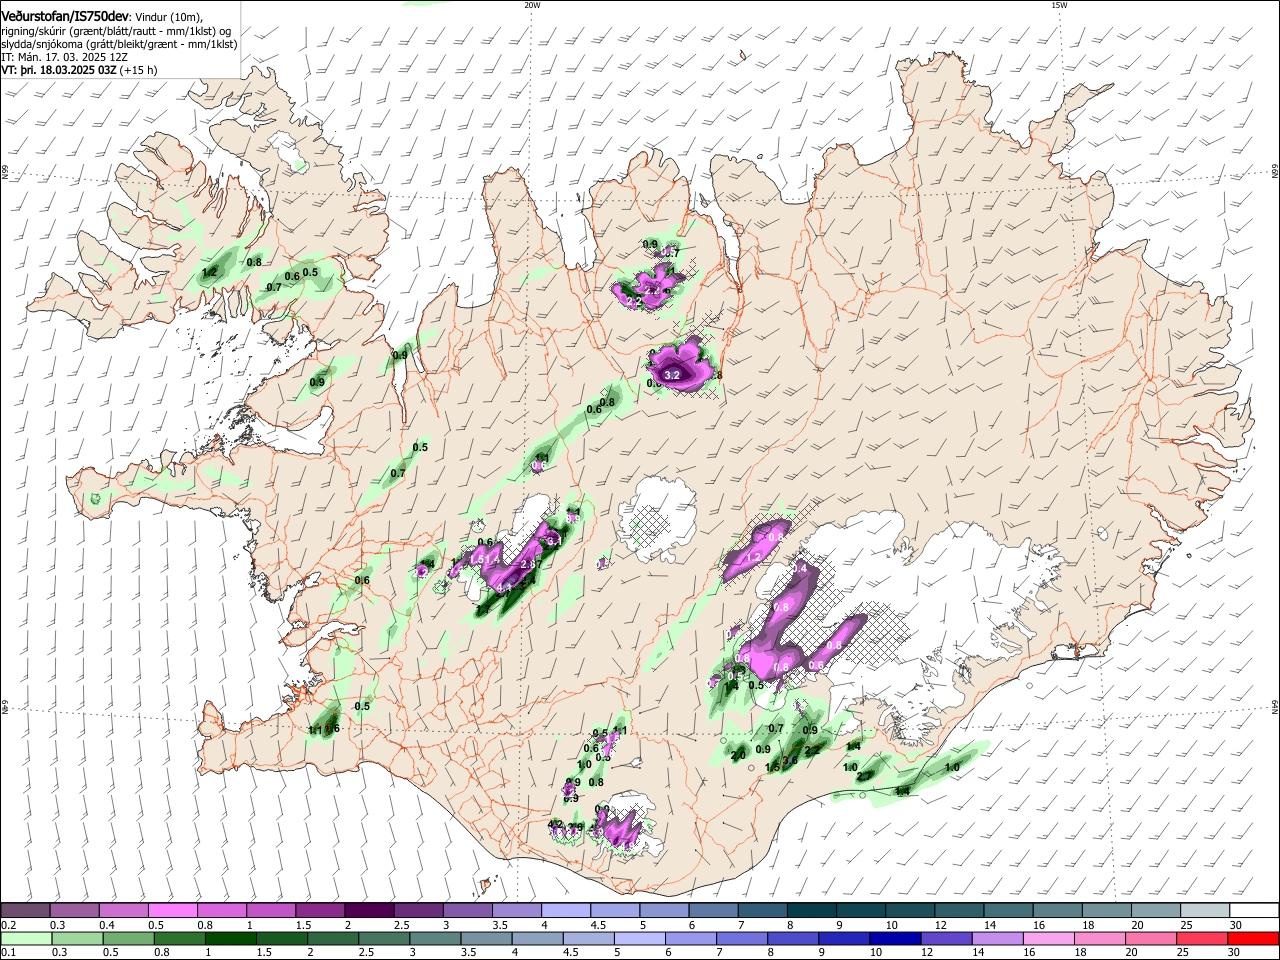Click the 'Vindur (10m)' parameter text

click(169, 17)
